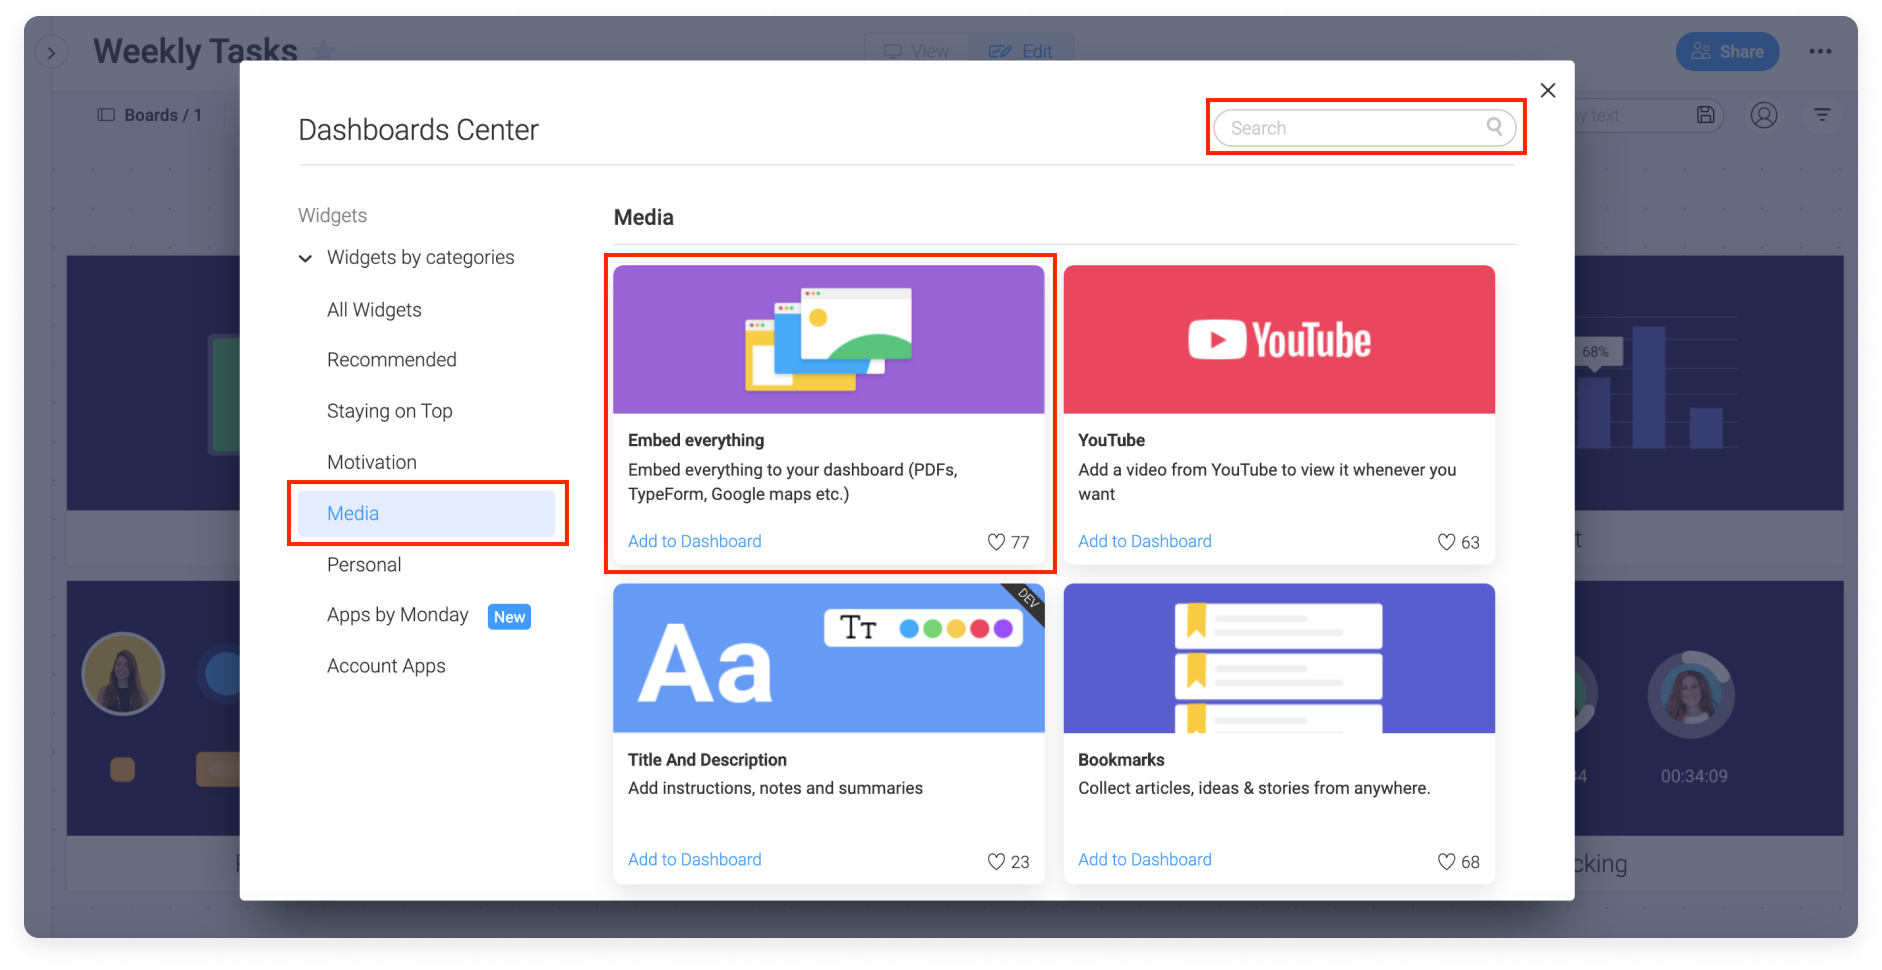This screenshot has width=1882, height=970.
Task: Expand the sidebar with the arrow button
Action: tap(51, 52)
